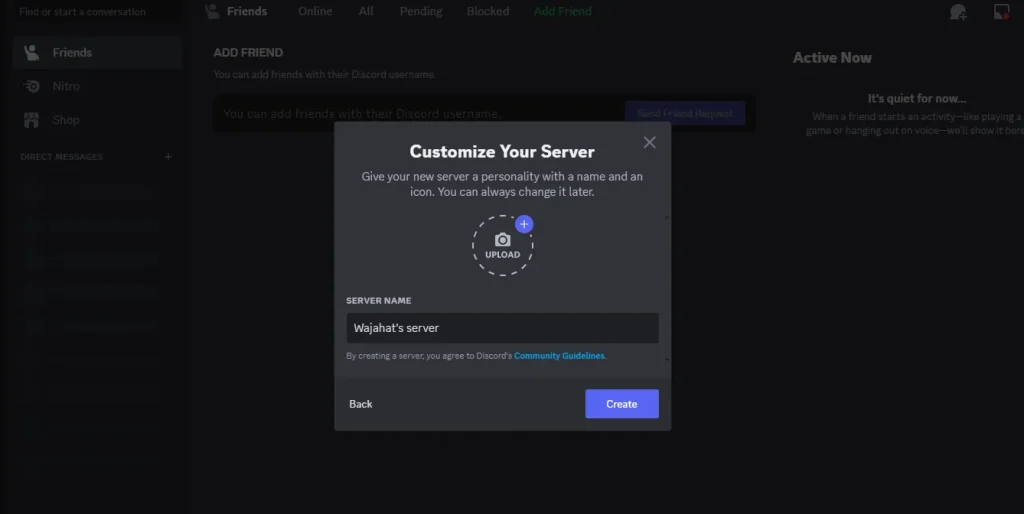
Task: Close the Customize Your Server dialog
Action: (649, 142)
